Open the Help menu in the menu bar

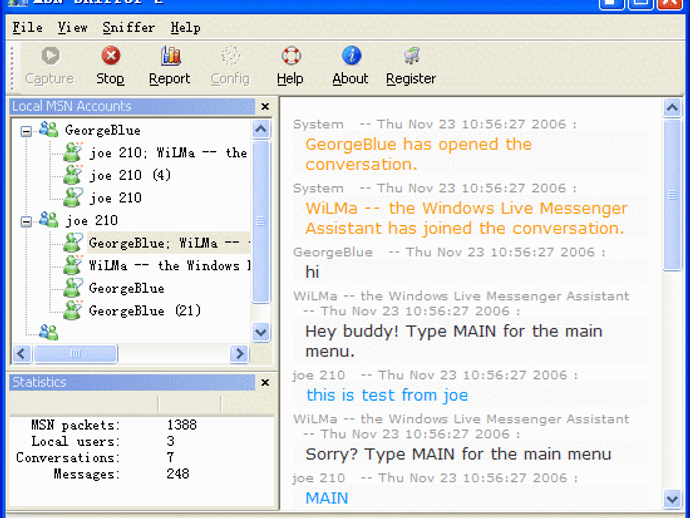pos(186,28)
